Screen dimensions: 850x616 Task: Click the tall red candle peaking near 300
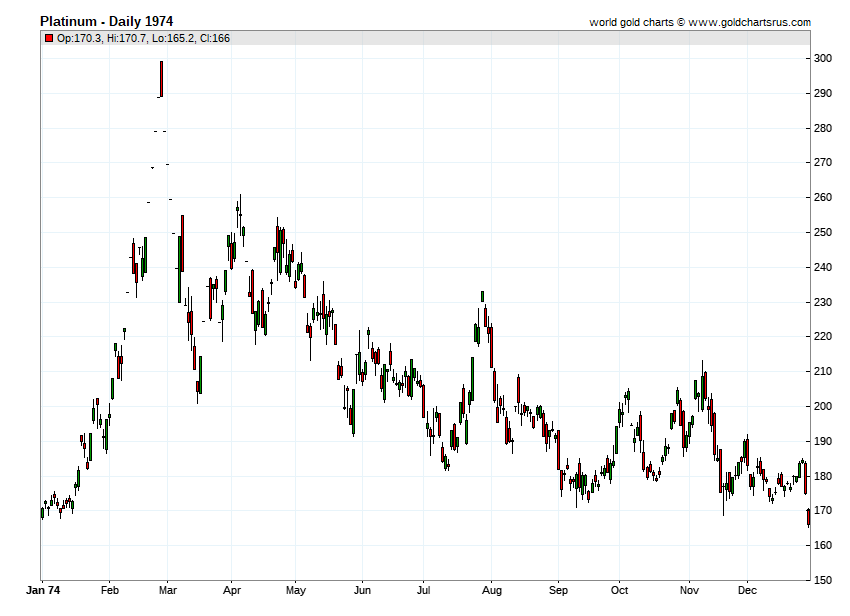coord(162,79)
